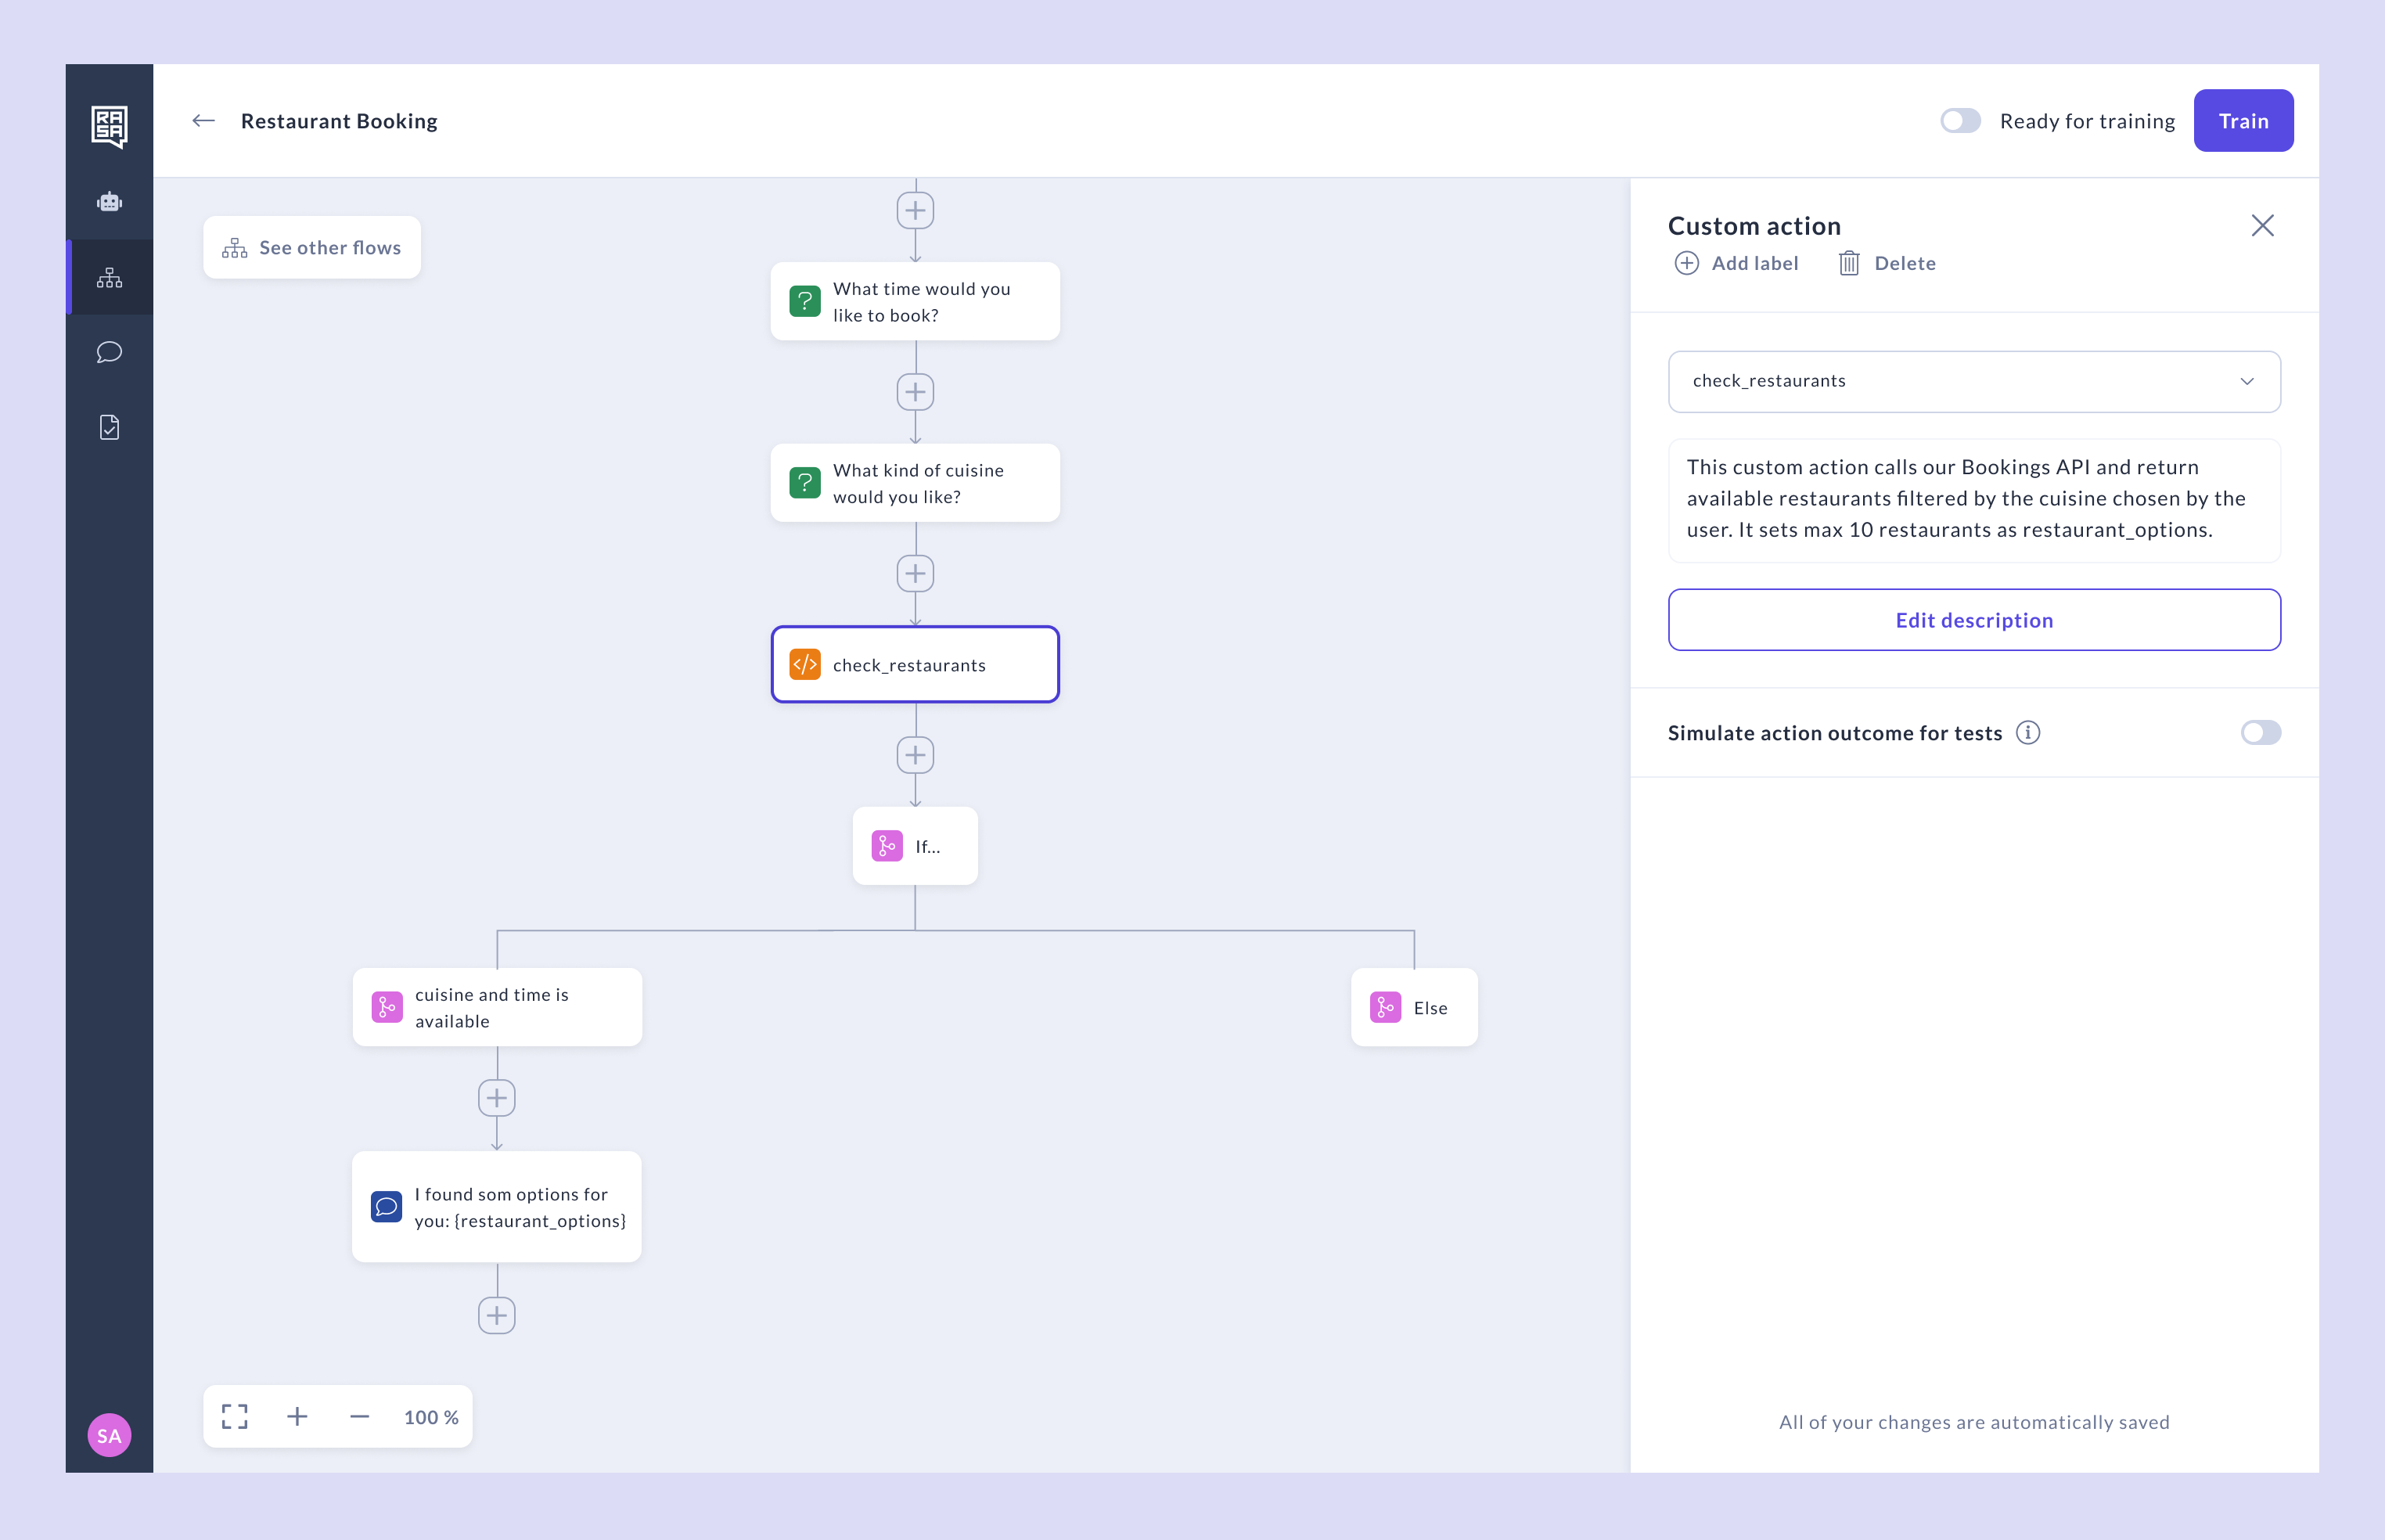2385x1540 pixels.
Task: Click the fit-to-screen icon in zoom controls
Action: click(x=234, y=1416)
